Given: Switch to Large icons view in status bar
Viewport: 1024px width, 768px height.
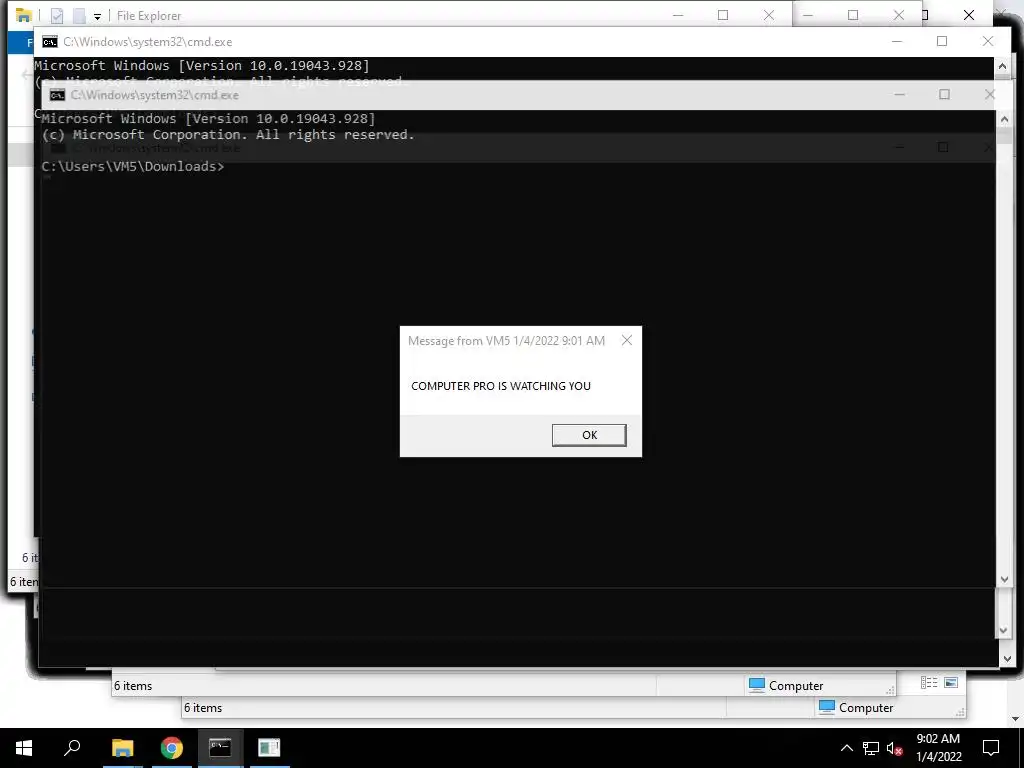Looking at the screenshot, I should point(951,682).
